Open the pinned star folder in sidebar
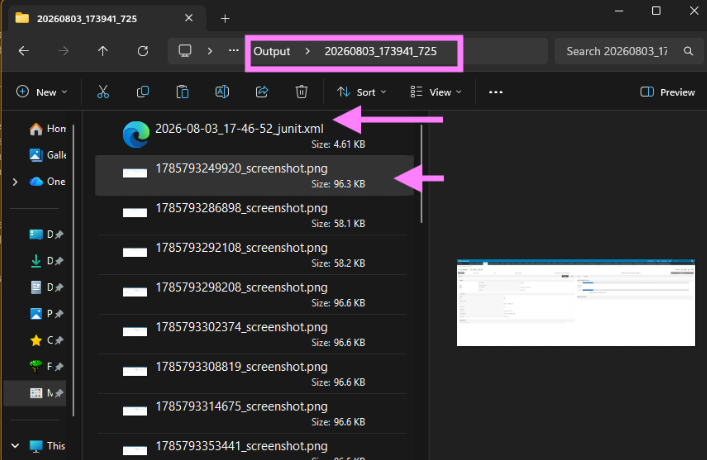The image size is (707, 460). tap(46, 340)
